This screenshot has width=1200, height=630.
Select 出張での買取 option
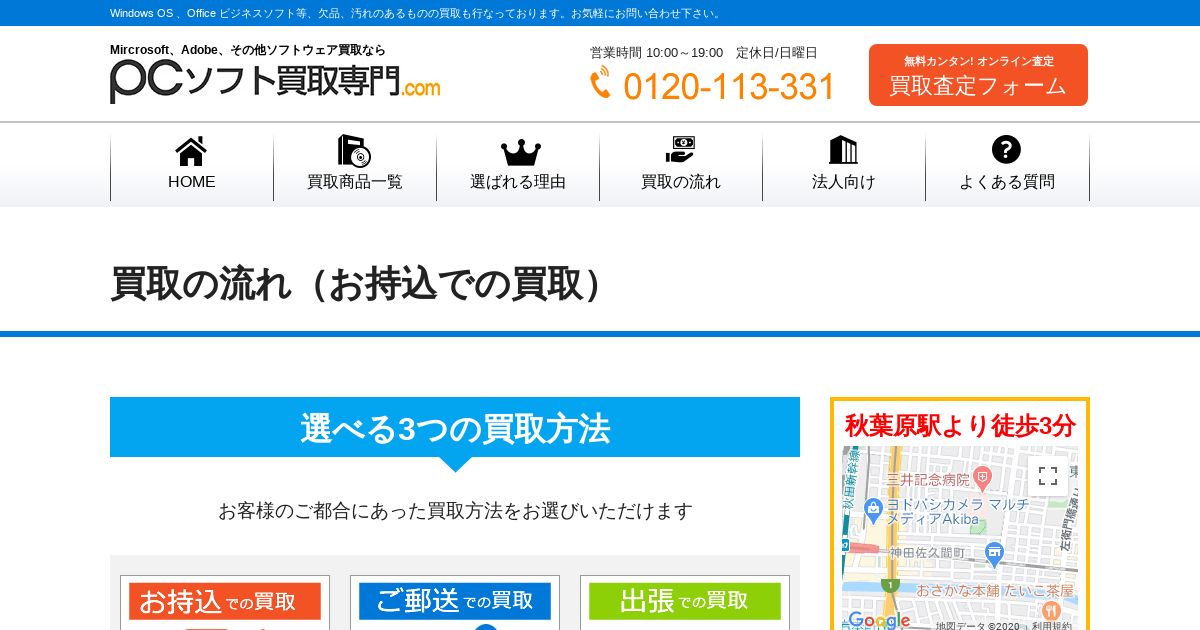coord(685,601)
